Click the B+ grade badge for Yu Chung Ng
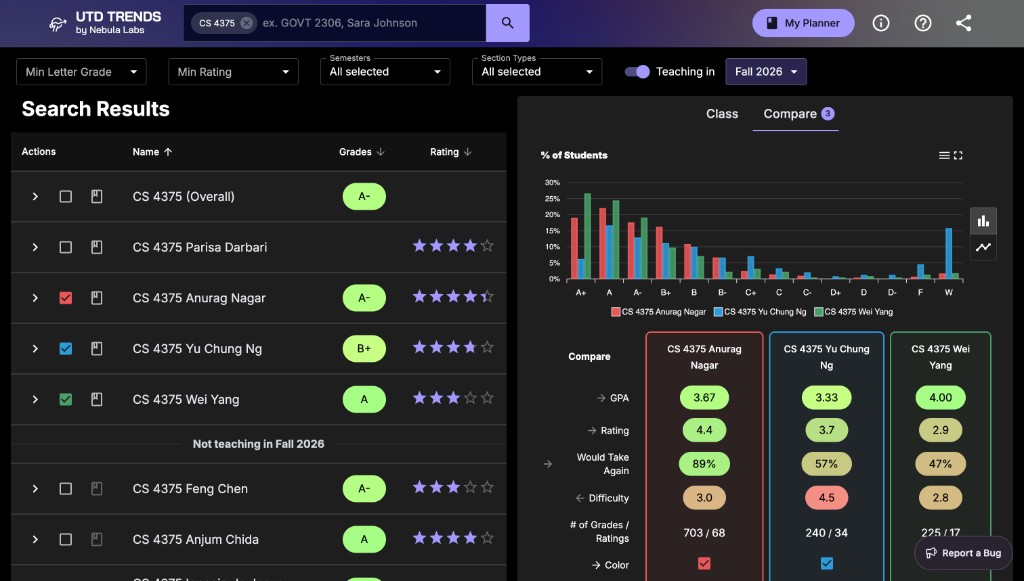1024x581 pixels. pyautogui.click(x=364, y=349)
